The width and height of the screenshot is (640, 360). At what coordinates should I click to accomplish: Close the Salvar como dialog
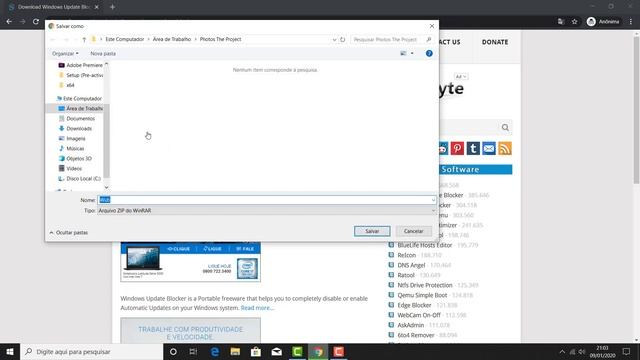point(432,26)
